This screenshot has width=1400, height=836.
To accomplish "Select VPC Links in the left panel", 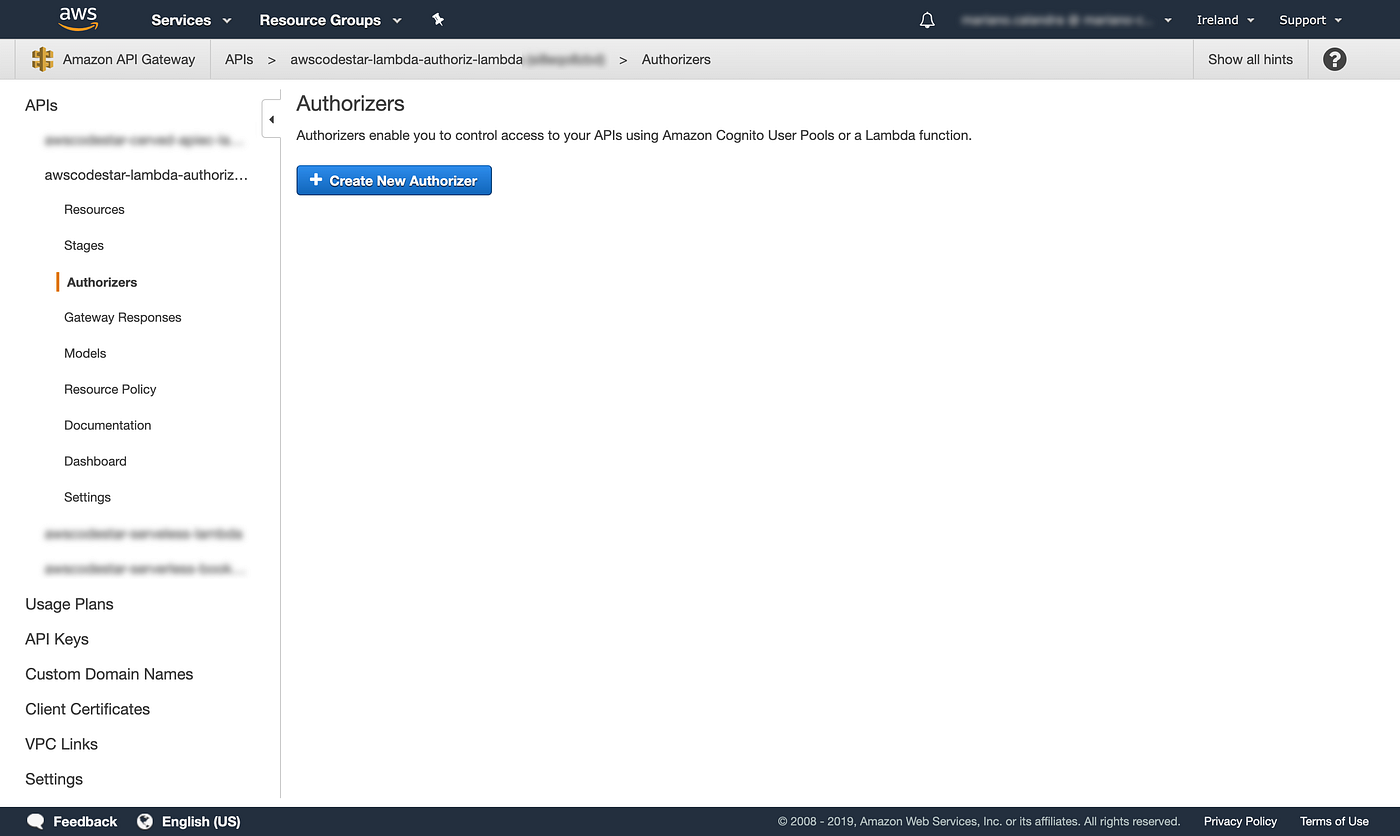I will click(61, 743).
